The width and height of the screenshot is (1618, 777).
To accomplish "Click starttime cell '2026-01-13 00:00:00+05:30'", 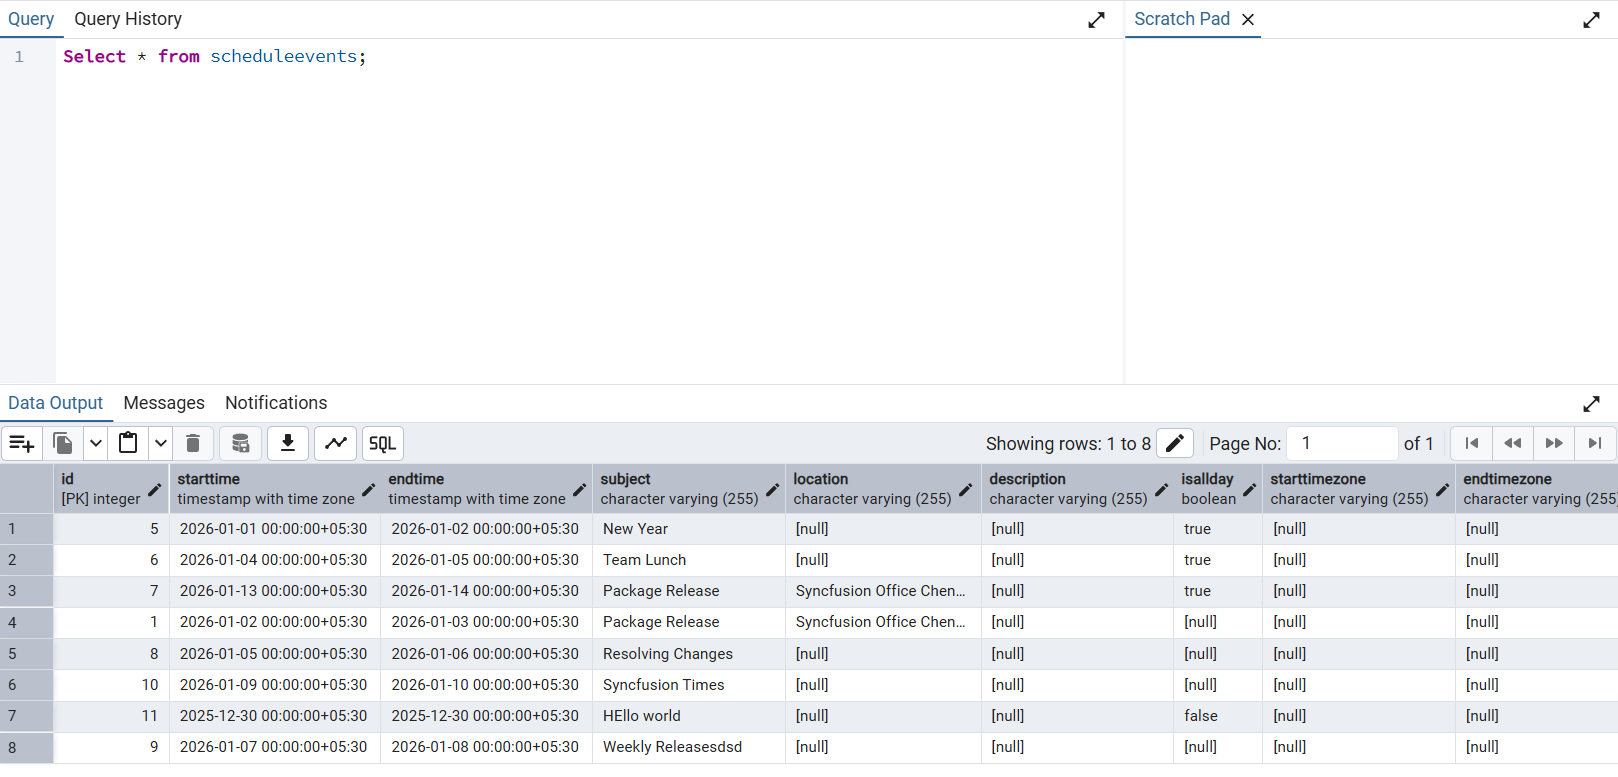I will coord(275,591).
